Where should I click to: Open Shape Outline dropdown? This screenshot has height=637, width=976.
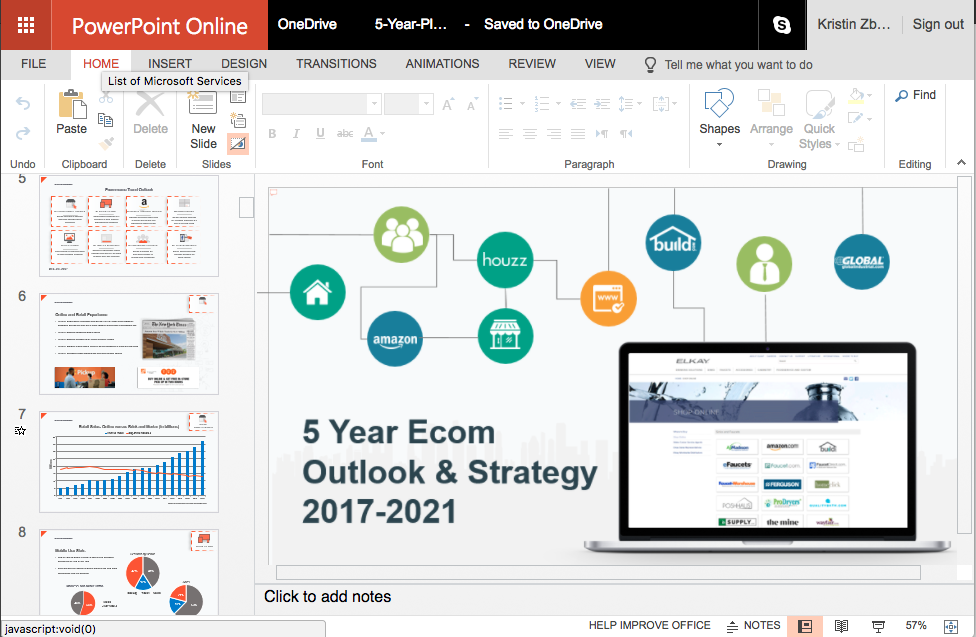tap(870, 118)
